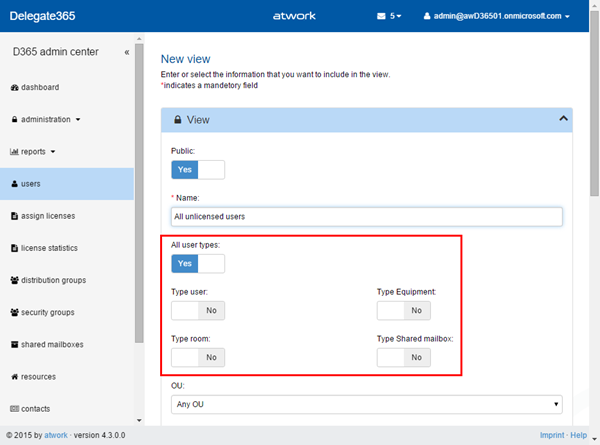The image size is (600, 445).
Task: Click the dashboard icon in sidebar
Action: tap(14, 87)
